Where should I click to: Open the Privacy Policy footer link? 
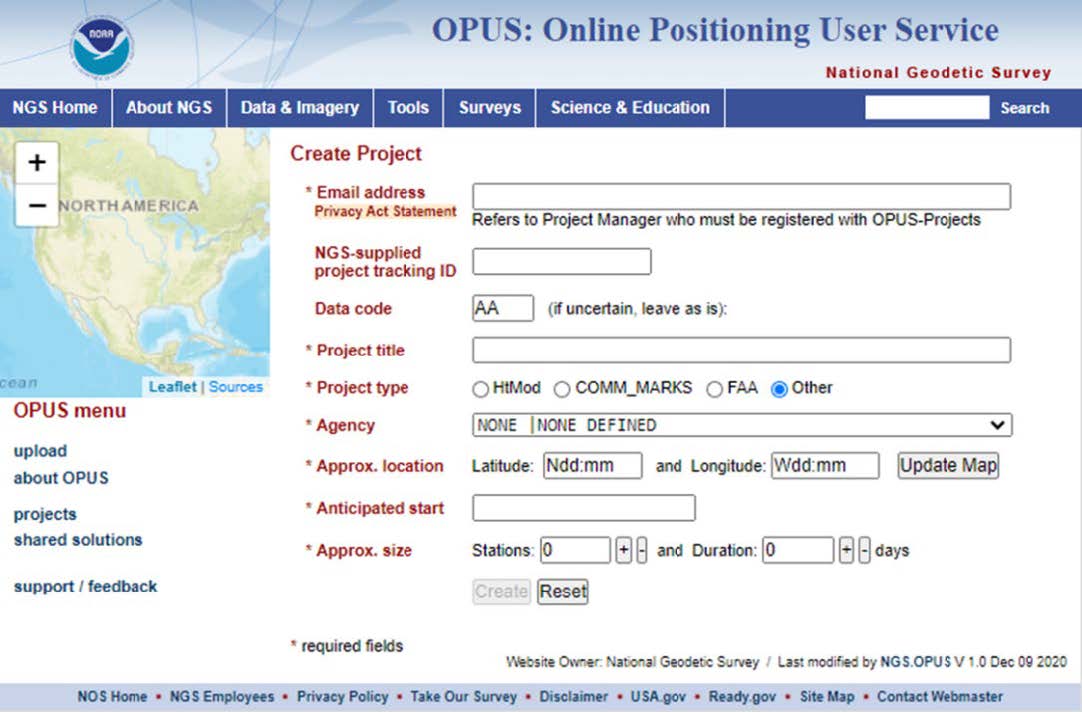tap(342, 696)
